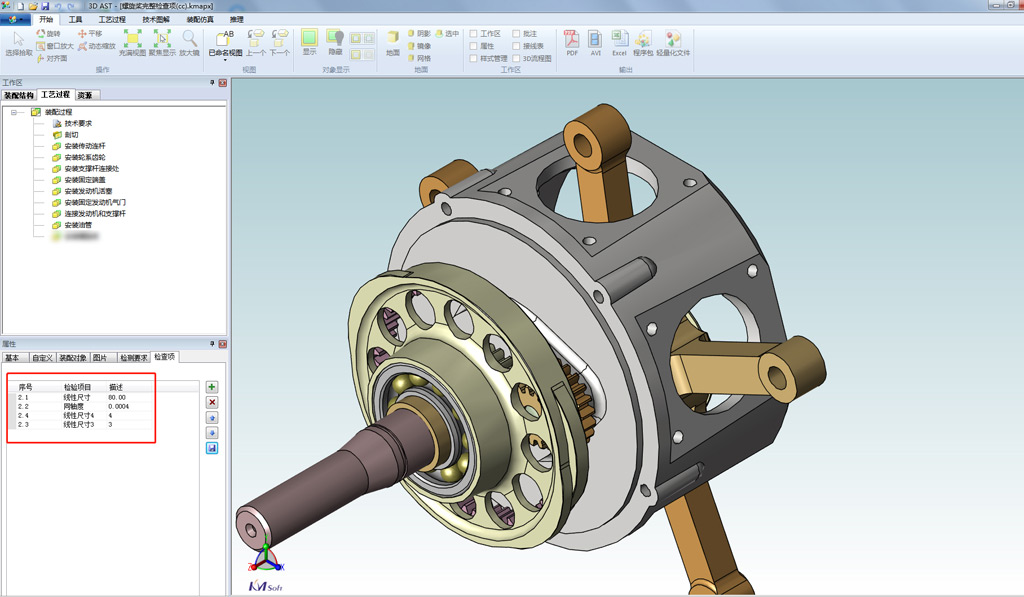Delete selected inspection item with red X
1024x597 pixels.
(x=212, y=402)
